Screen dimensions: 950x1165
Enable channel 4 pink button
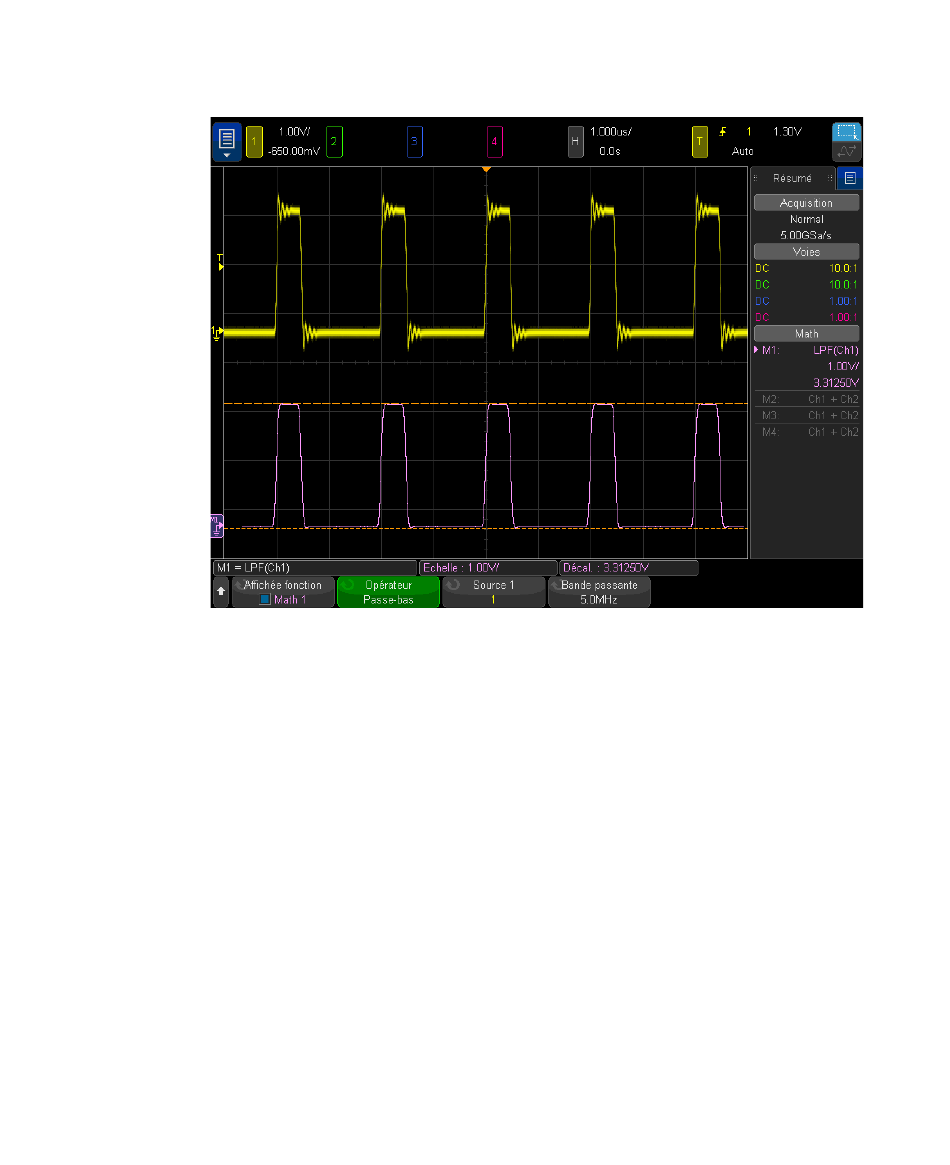point(495,141)
